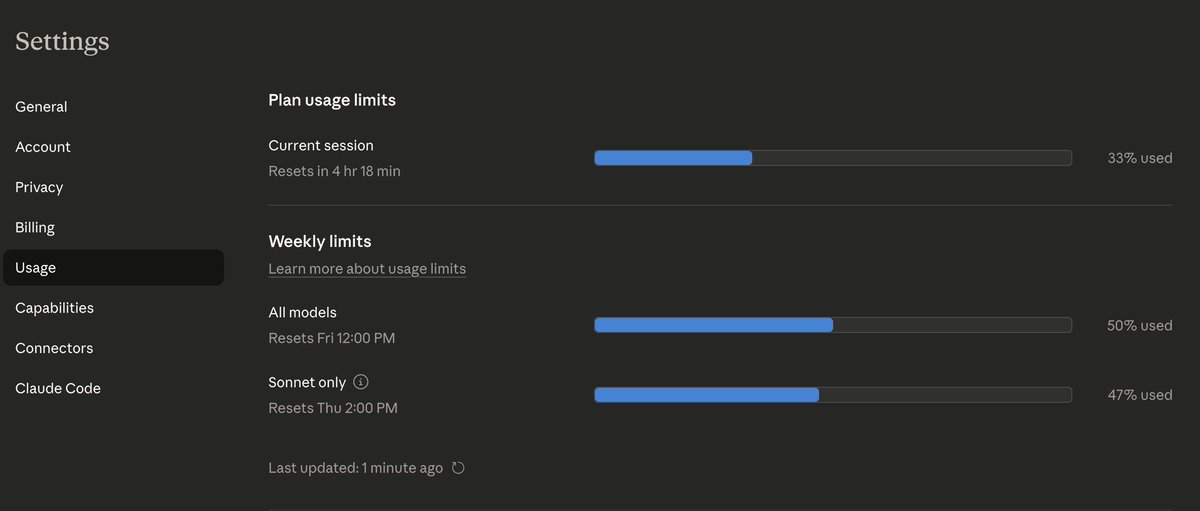
Task: Click the 50% used label
Action: tap(1139, 325)
